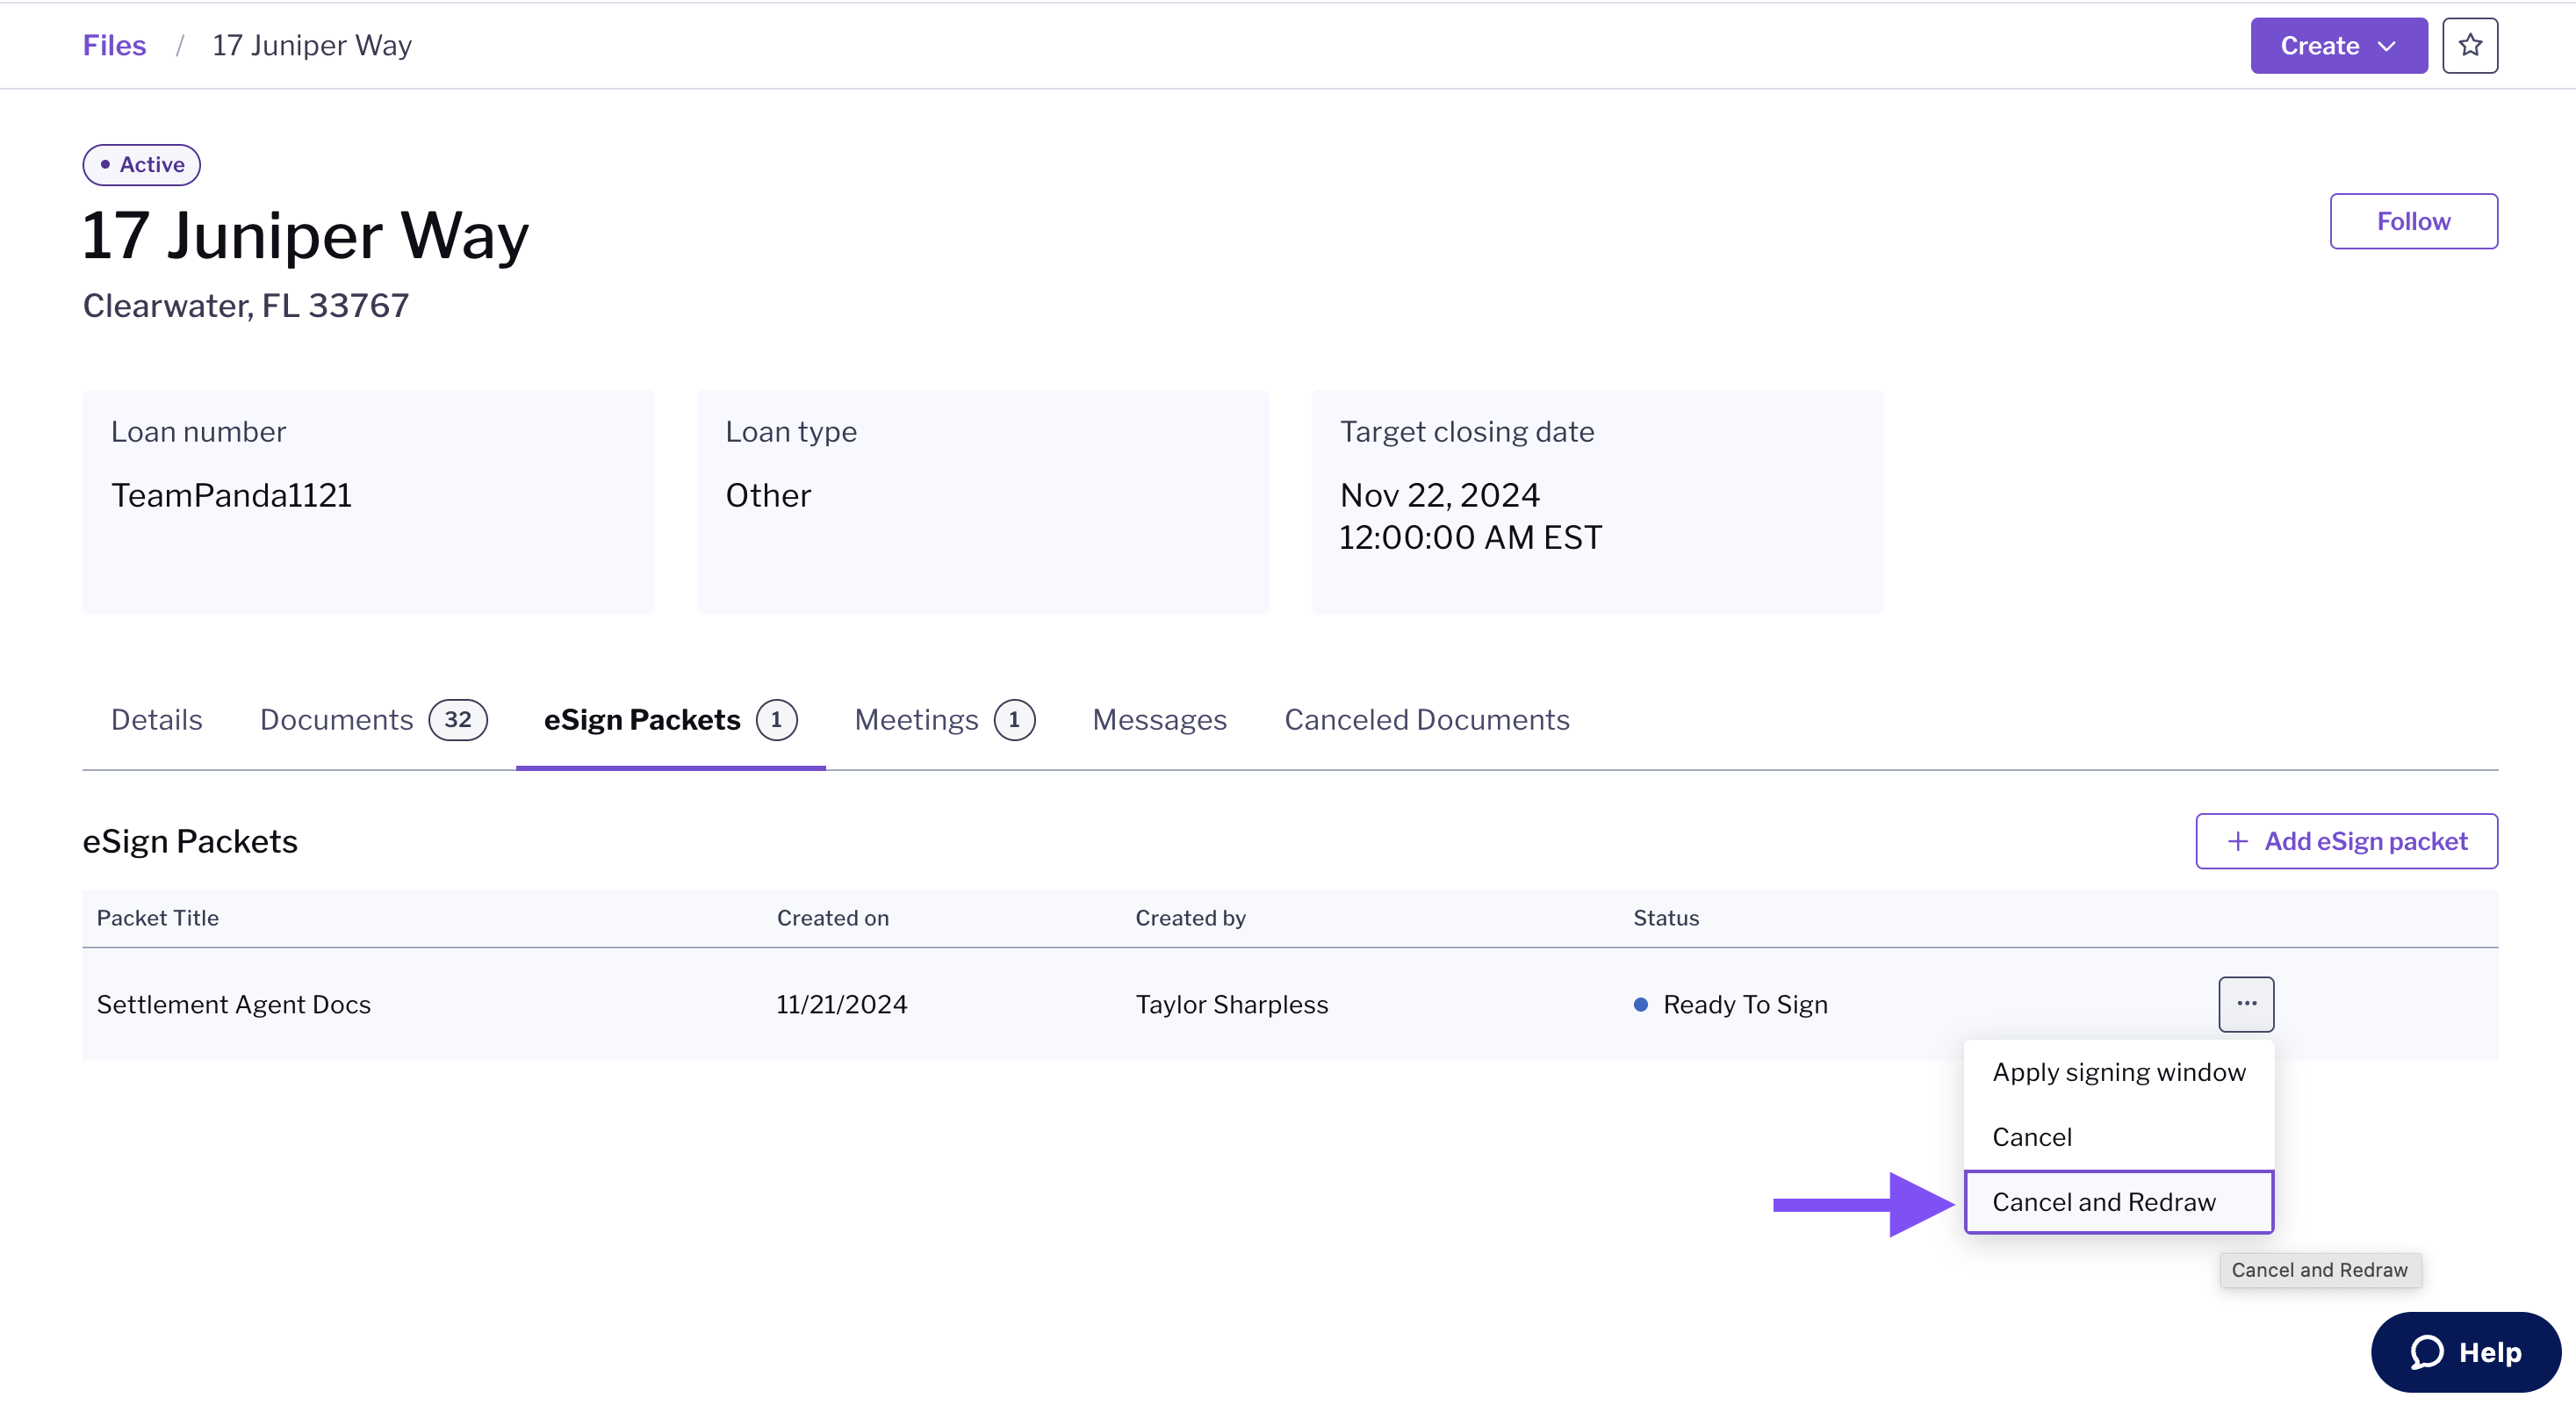
Task: View the Canceled Documents tab
Action: [1426, 719]
